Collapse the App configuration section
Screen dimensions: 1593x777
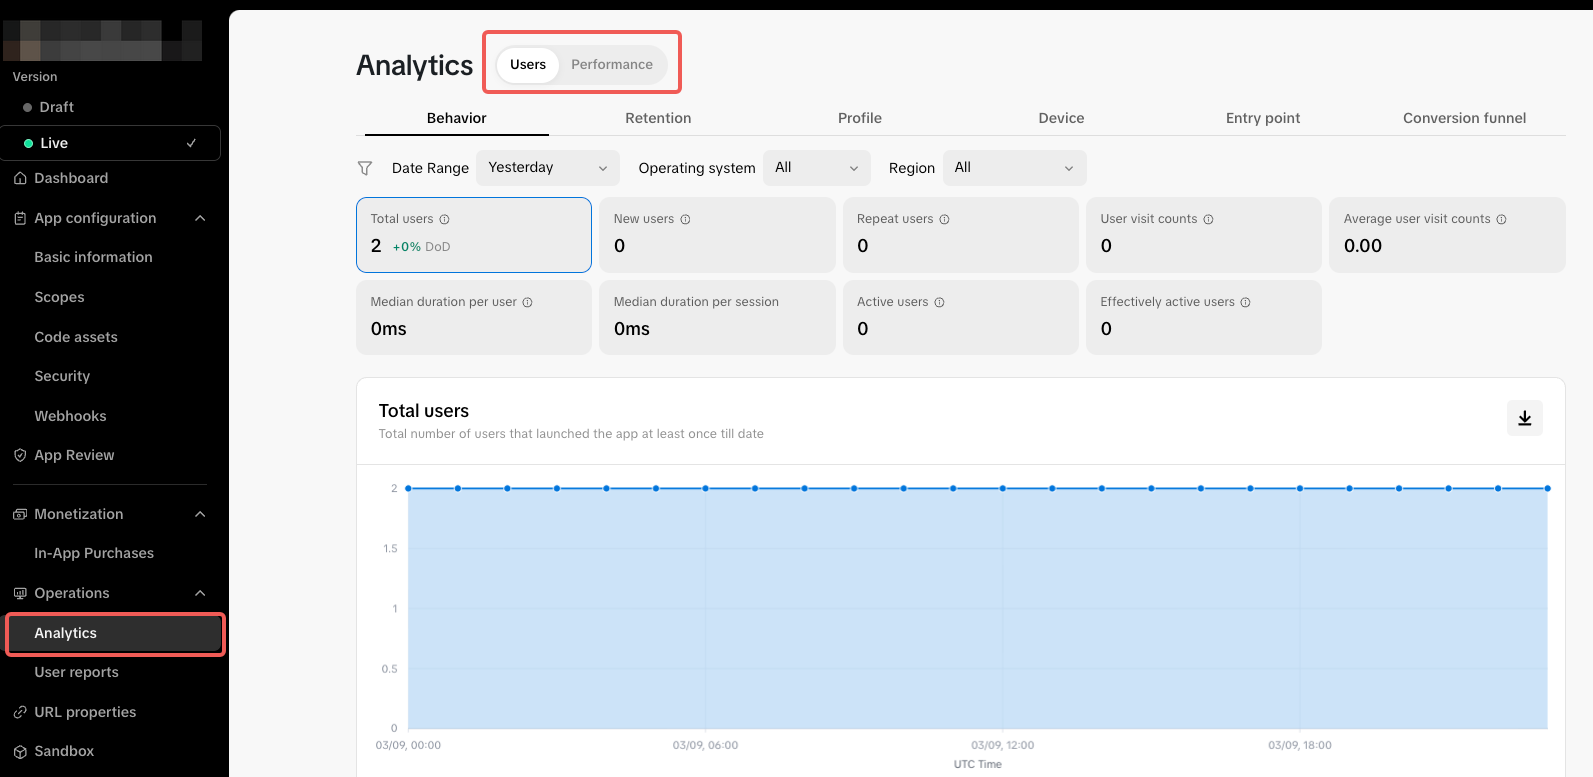click(200, 218)
